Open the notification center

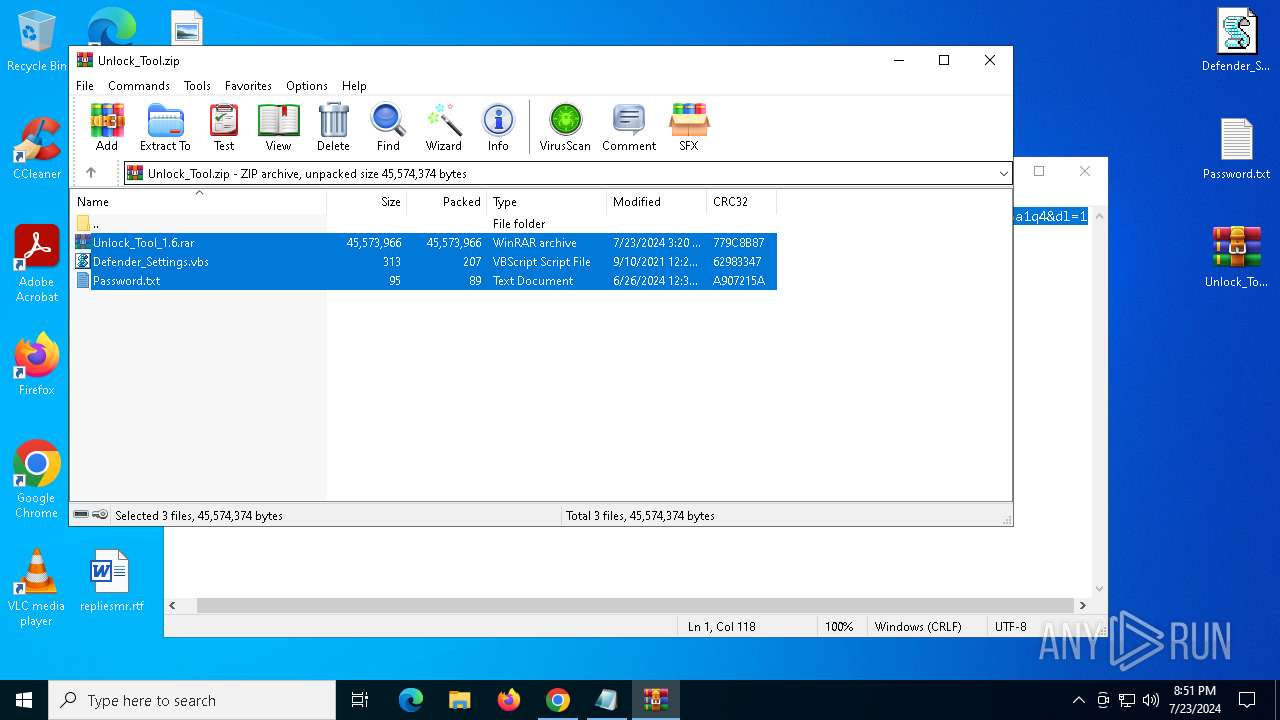click(x=1247, y=700)
